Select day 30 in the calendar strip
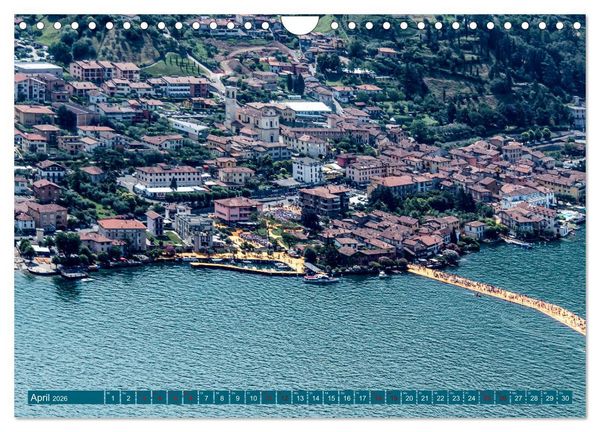This screenshot has width=600, height=432. (x=566, y=398)
